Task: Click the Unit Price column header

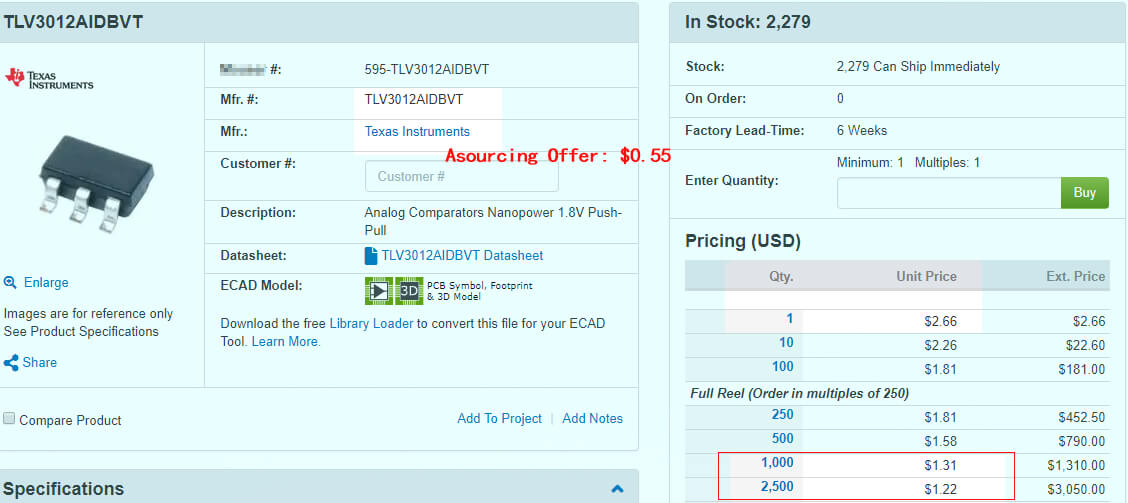Action: click(x=927, y=276)
